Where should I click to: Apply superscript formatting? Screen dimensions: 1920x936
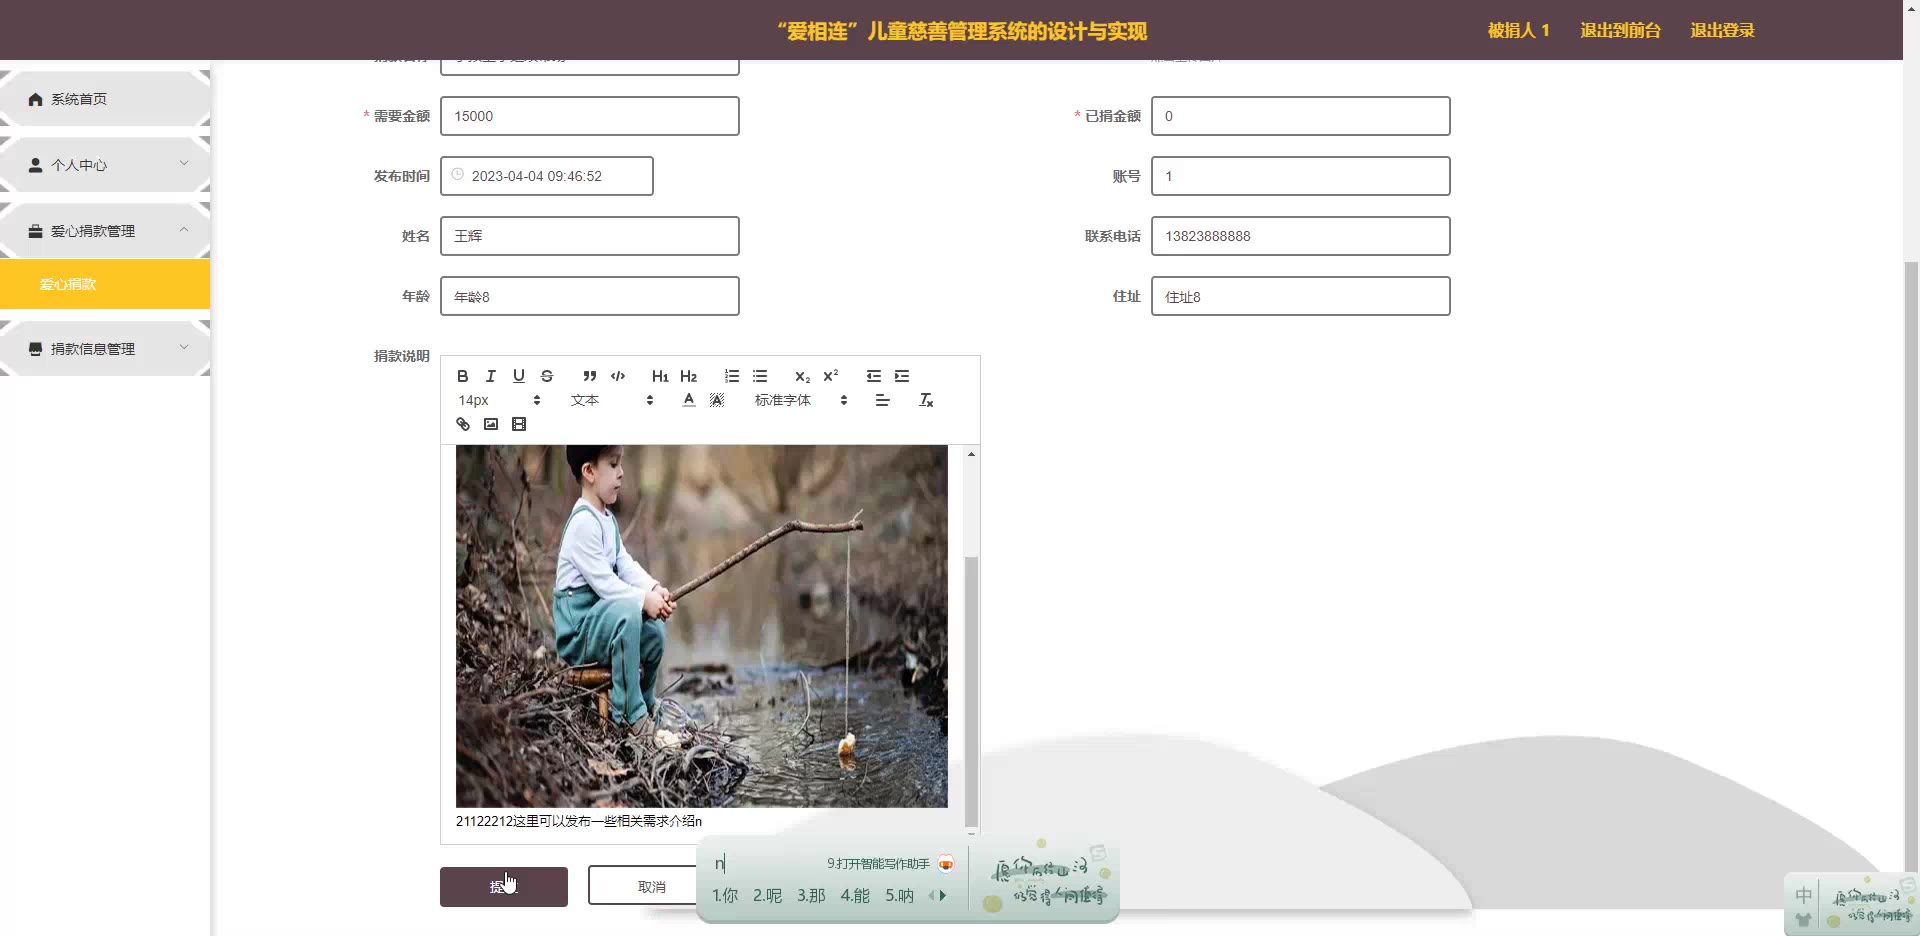830,376
